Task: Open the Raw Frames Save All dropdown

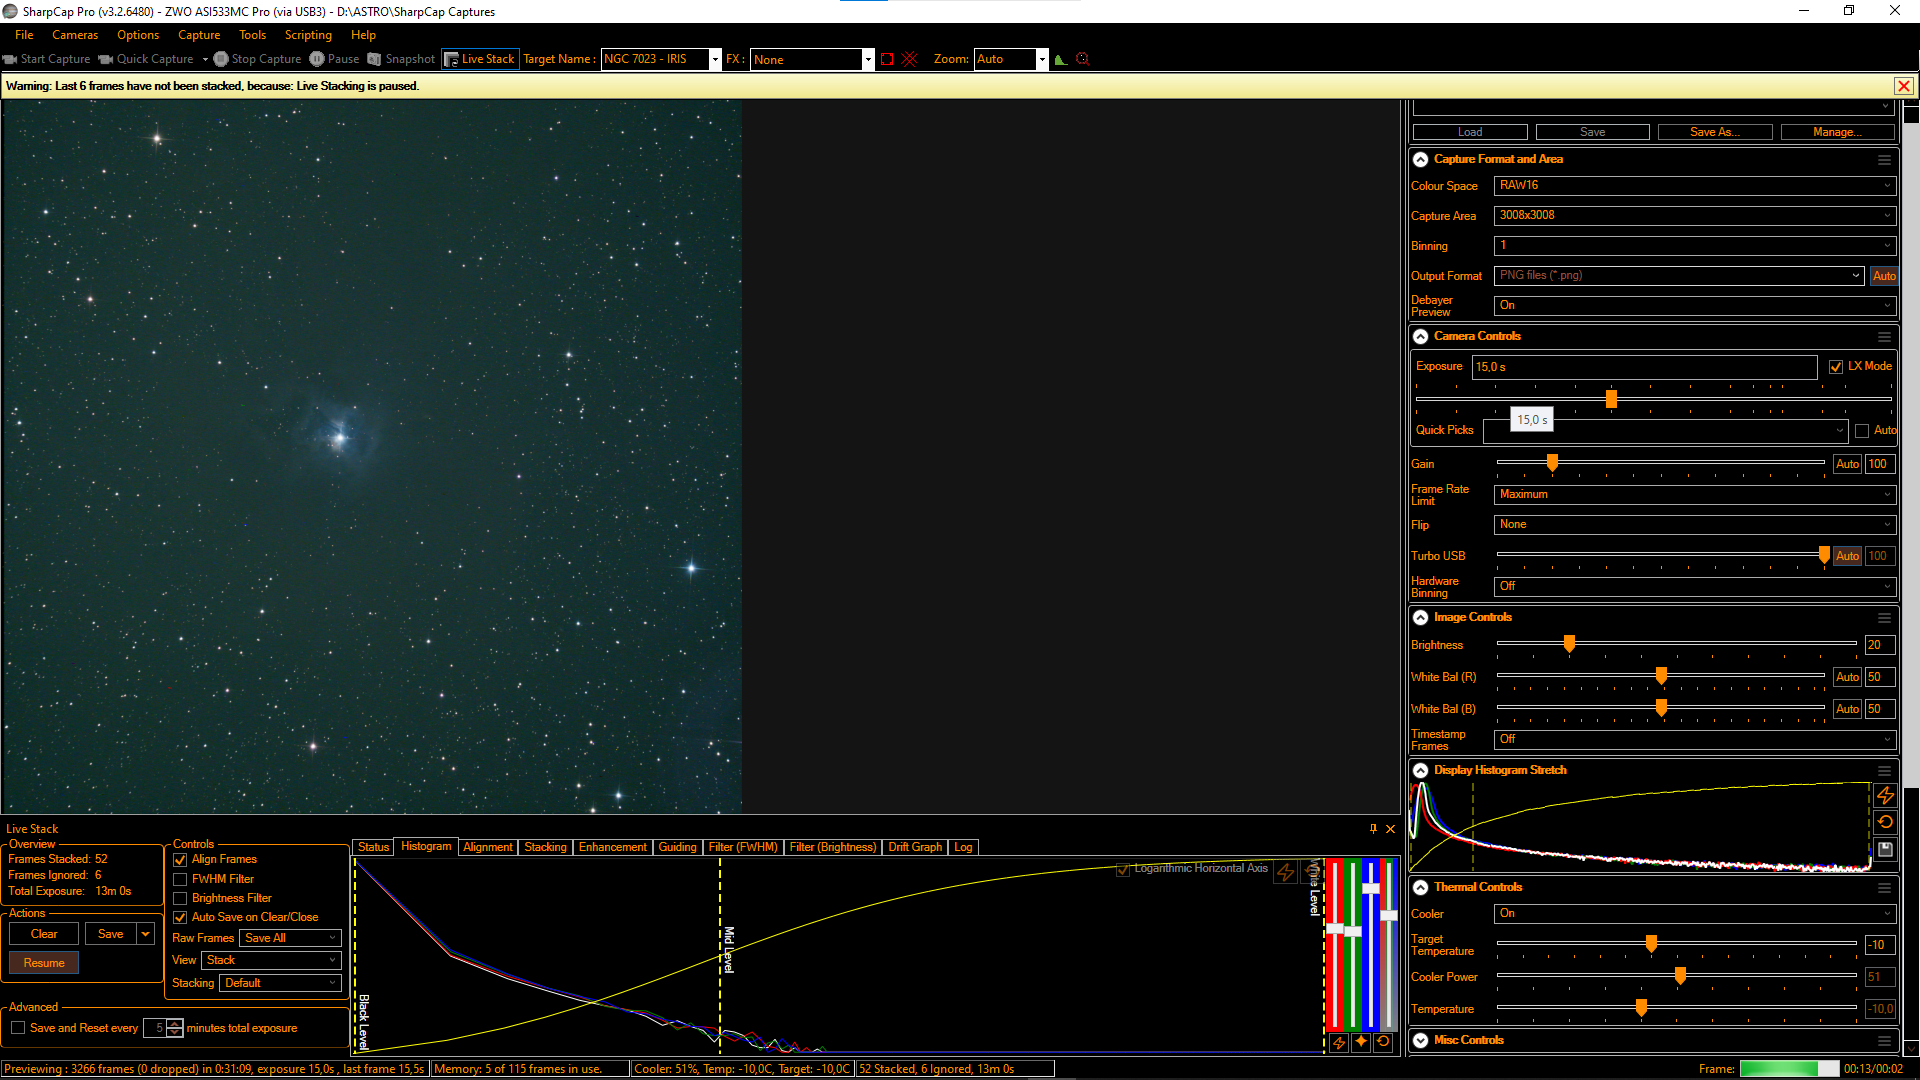Action: (x=291, y=938)
